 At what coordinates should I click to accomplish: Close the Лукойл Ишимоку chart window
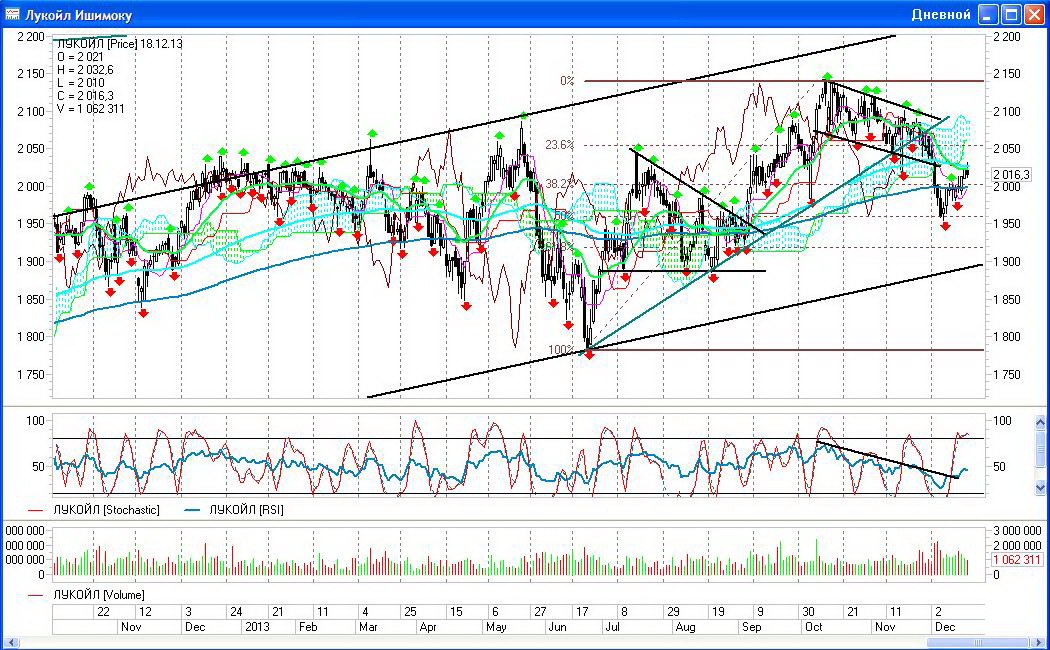[1035, 14]
